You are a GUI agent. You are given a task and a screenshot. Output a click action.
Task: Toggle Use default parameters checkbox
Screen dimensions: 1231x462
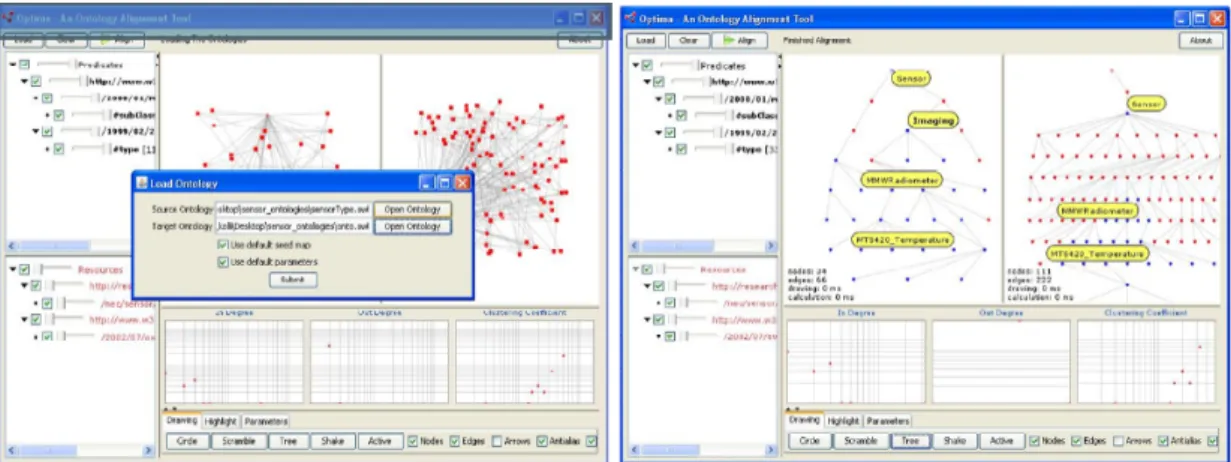point(223,262)
